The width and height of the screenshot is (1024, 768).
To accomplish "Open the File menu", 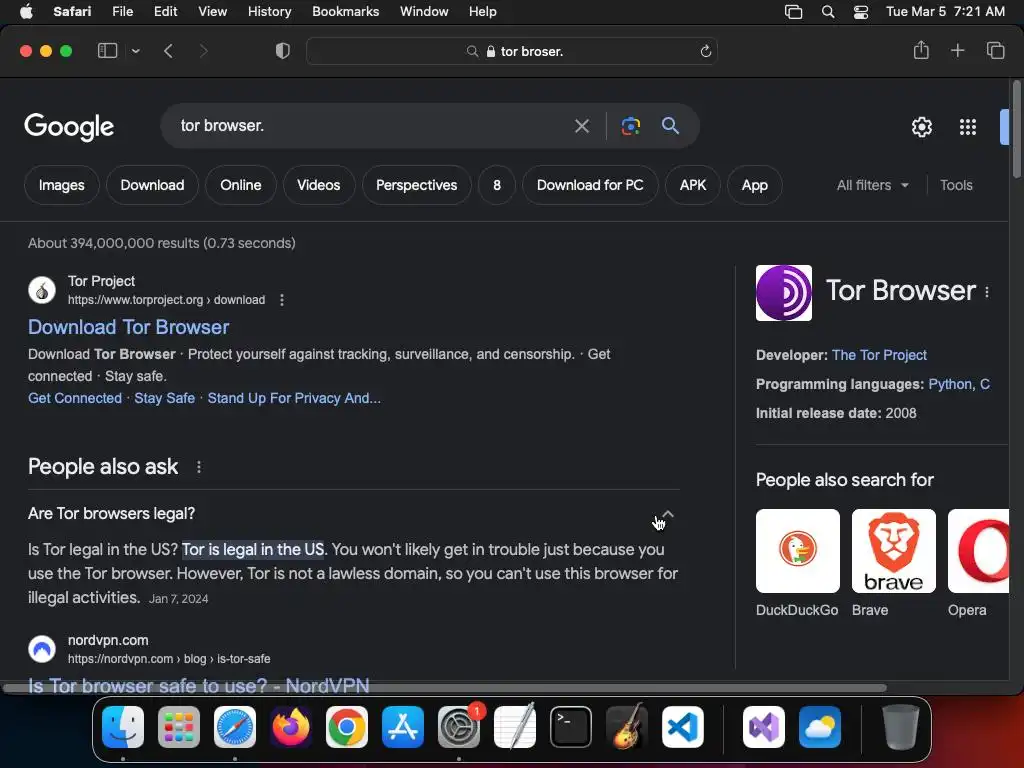I will [x=122, y=12].
